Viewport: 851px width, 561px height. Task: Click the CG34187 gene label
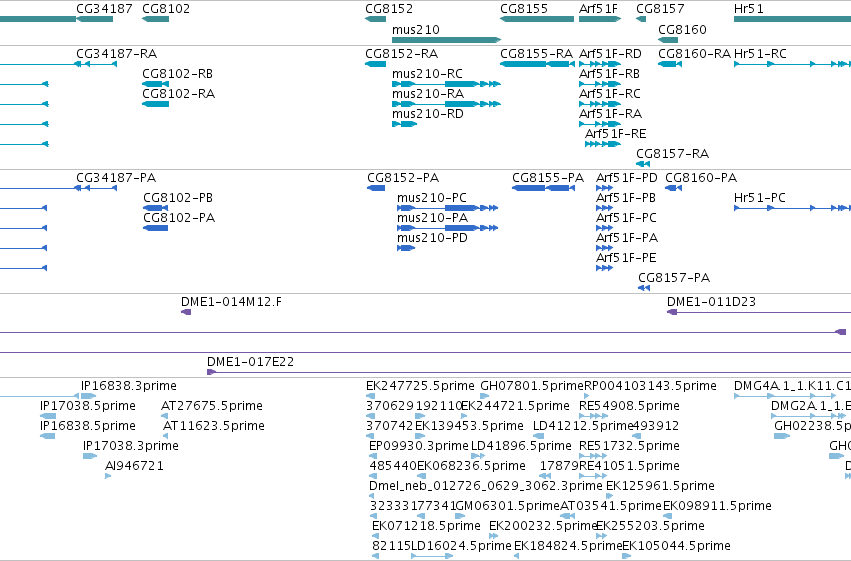104,9
